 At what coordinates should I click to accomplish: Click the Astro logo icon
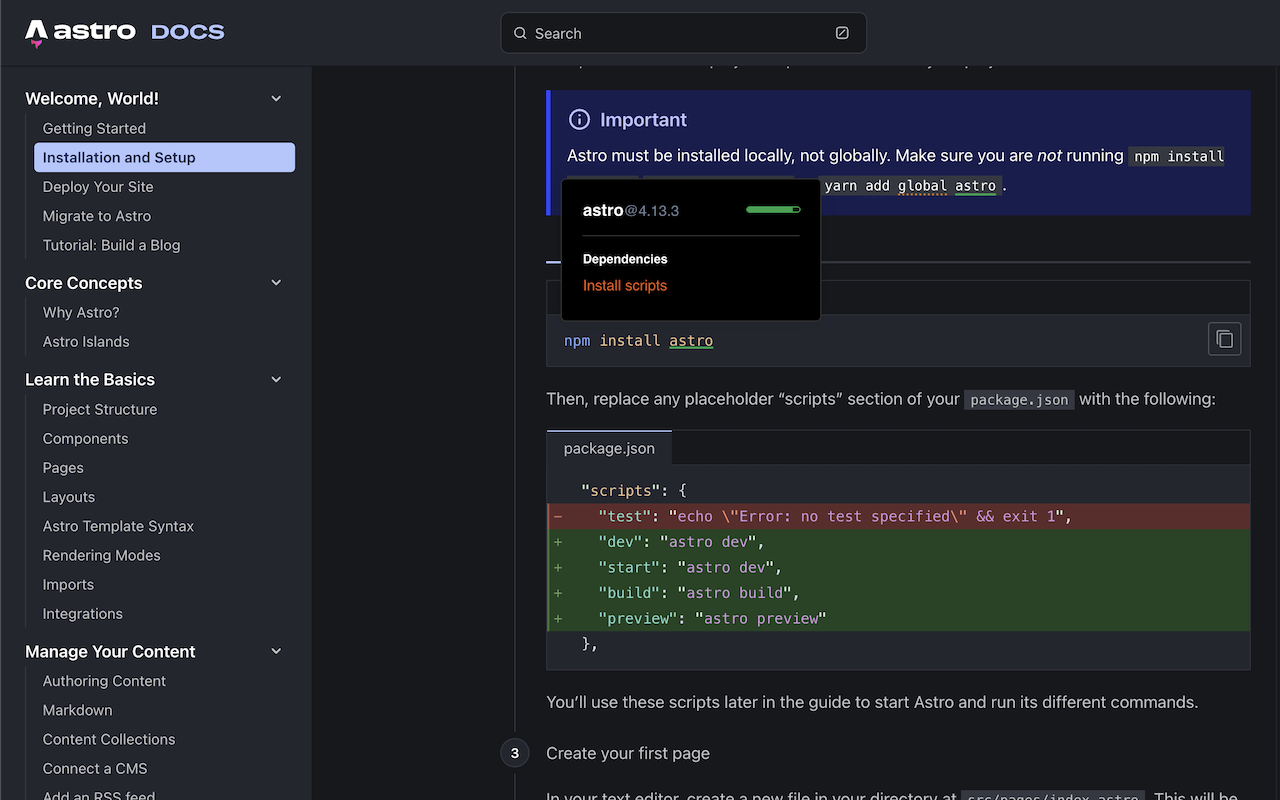click(x=36, y=33)
